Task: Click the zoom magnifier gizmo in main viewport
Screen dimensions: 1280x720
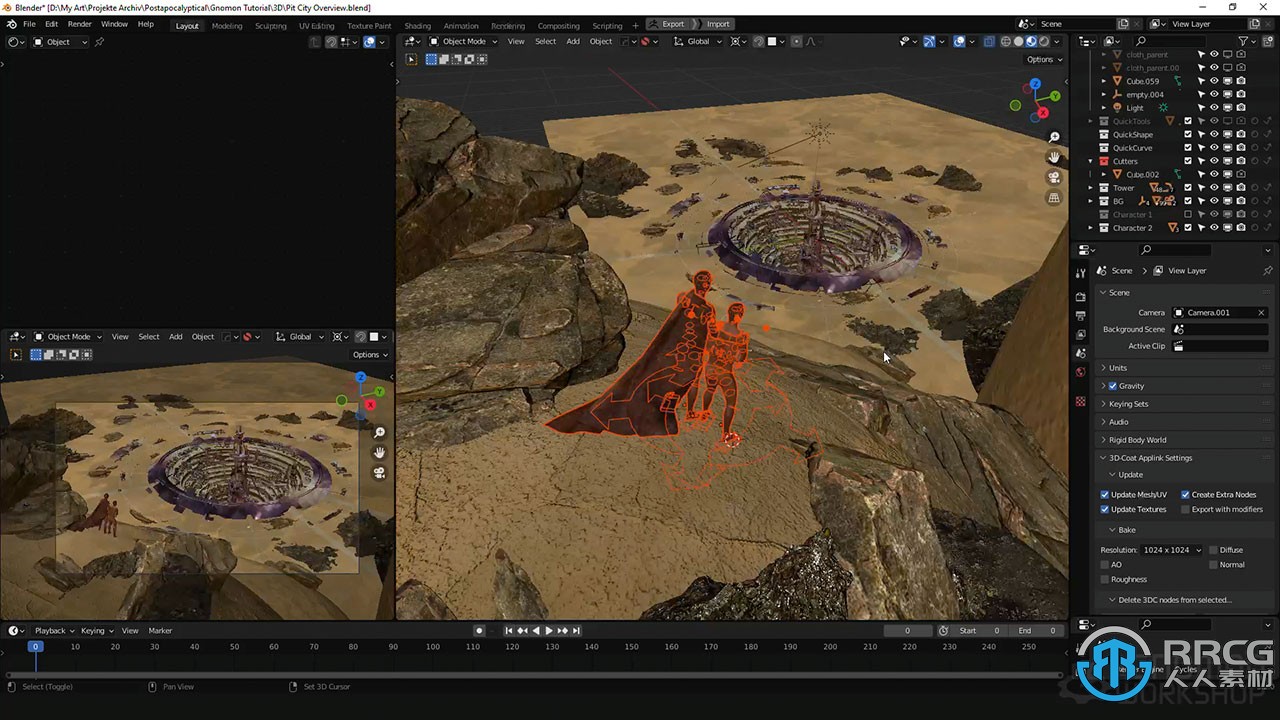Action: click(x=1054, y=137)
